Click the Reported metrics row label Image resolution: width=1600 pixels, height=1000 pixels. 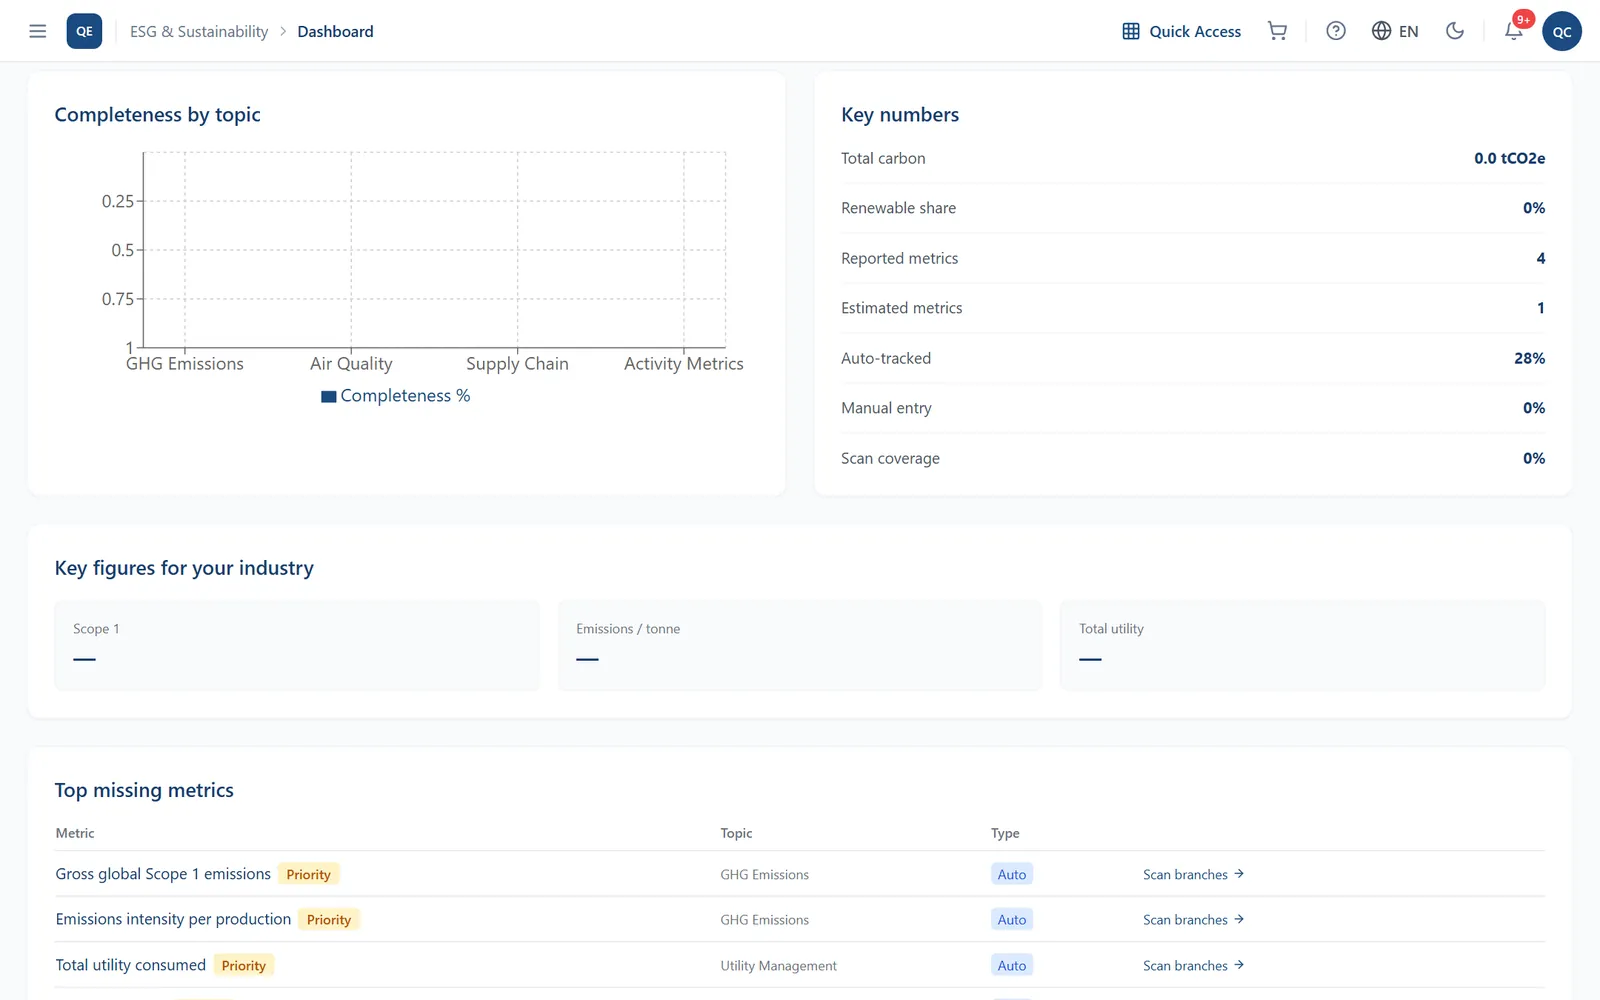899,258
